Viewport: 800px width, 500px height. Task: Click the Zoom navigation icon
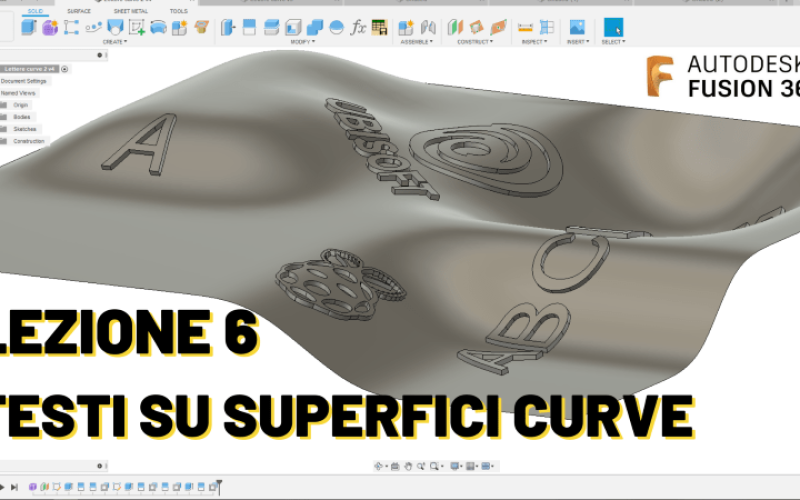point(421,466)
